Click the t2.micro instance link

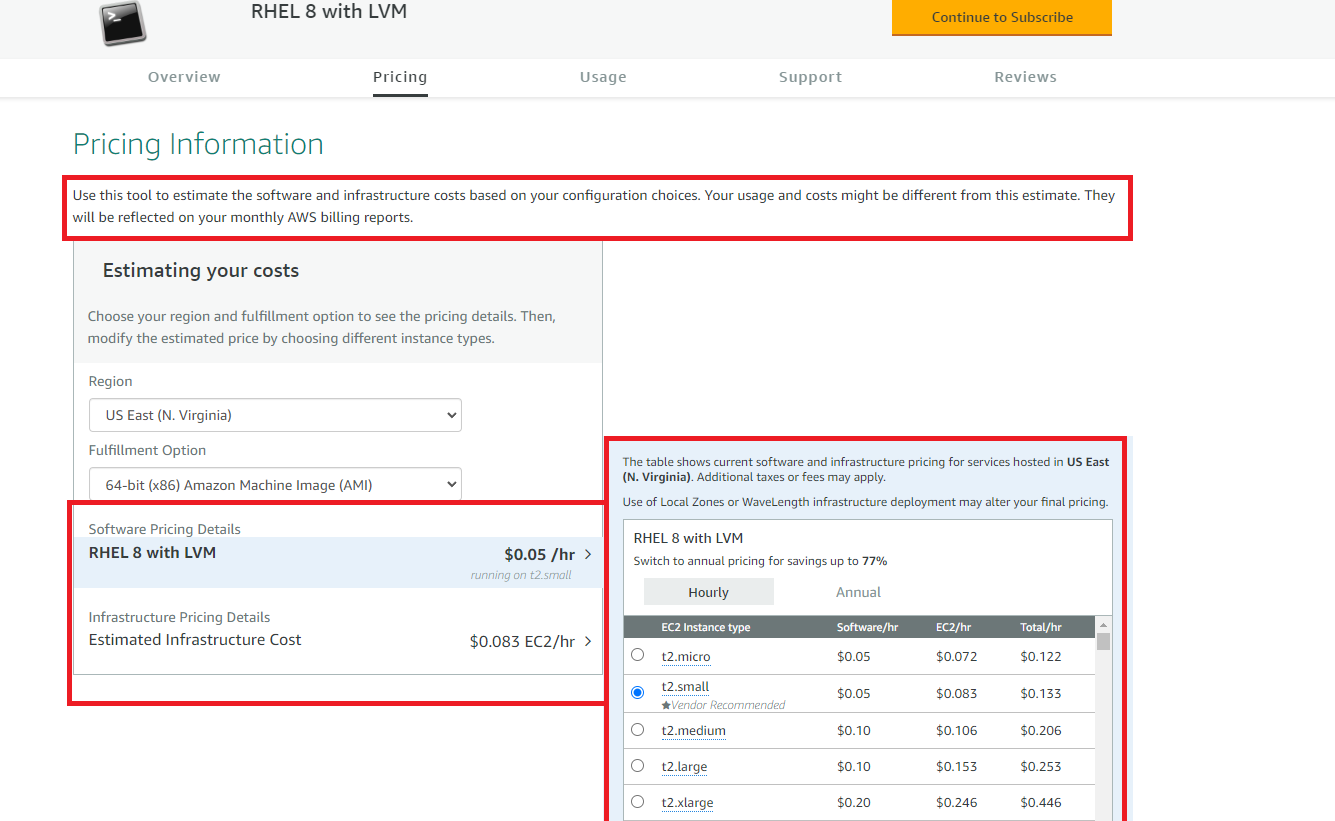686,657
